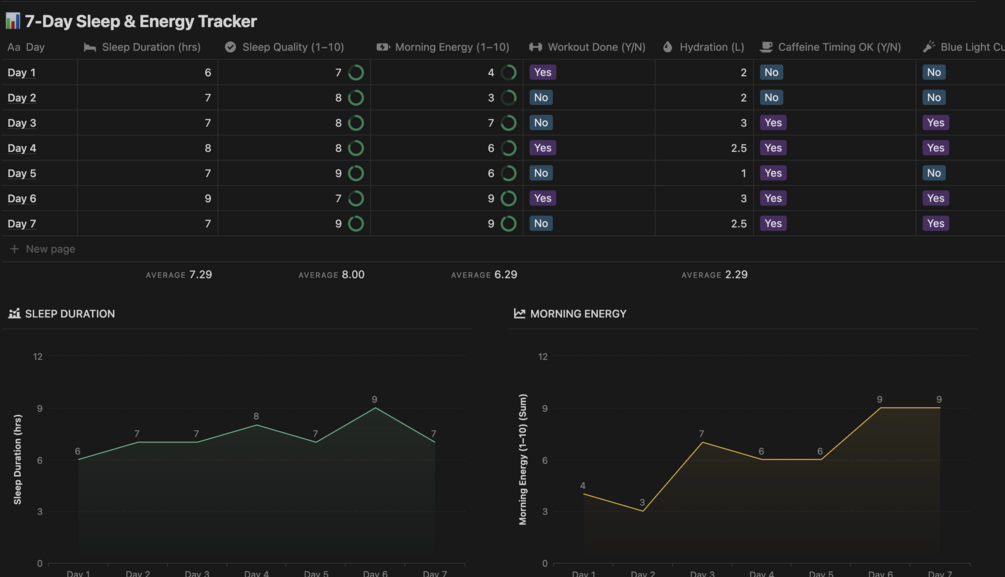This screenshot has width=1005, height=577.
Task: Click the Sleep Duration AVERAGE 7.29 calculation
Action: tap(179, 274)
